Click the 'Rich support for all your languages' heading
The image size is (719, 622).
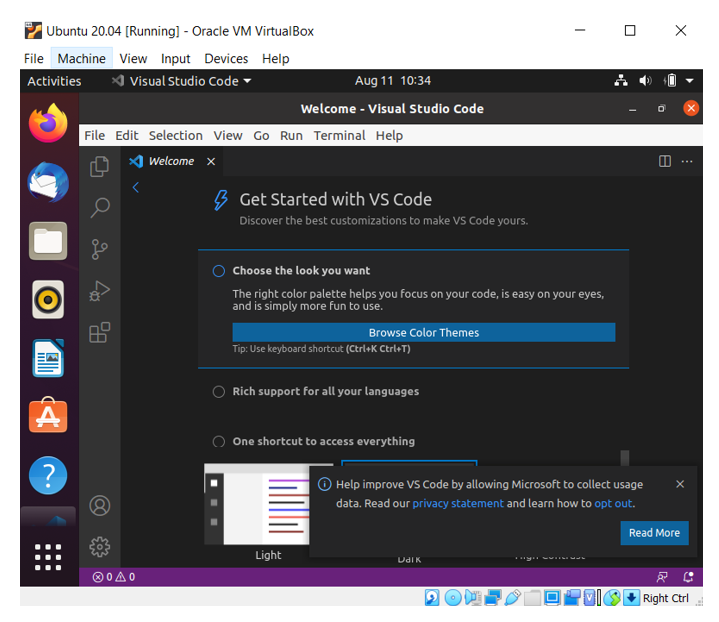[326, 391]
